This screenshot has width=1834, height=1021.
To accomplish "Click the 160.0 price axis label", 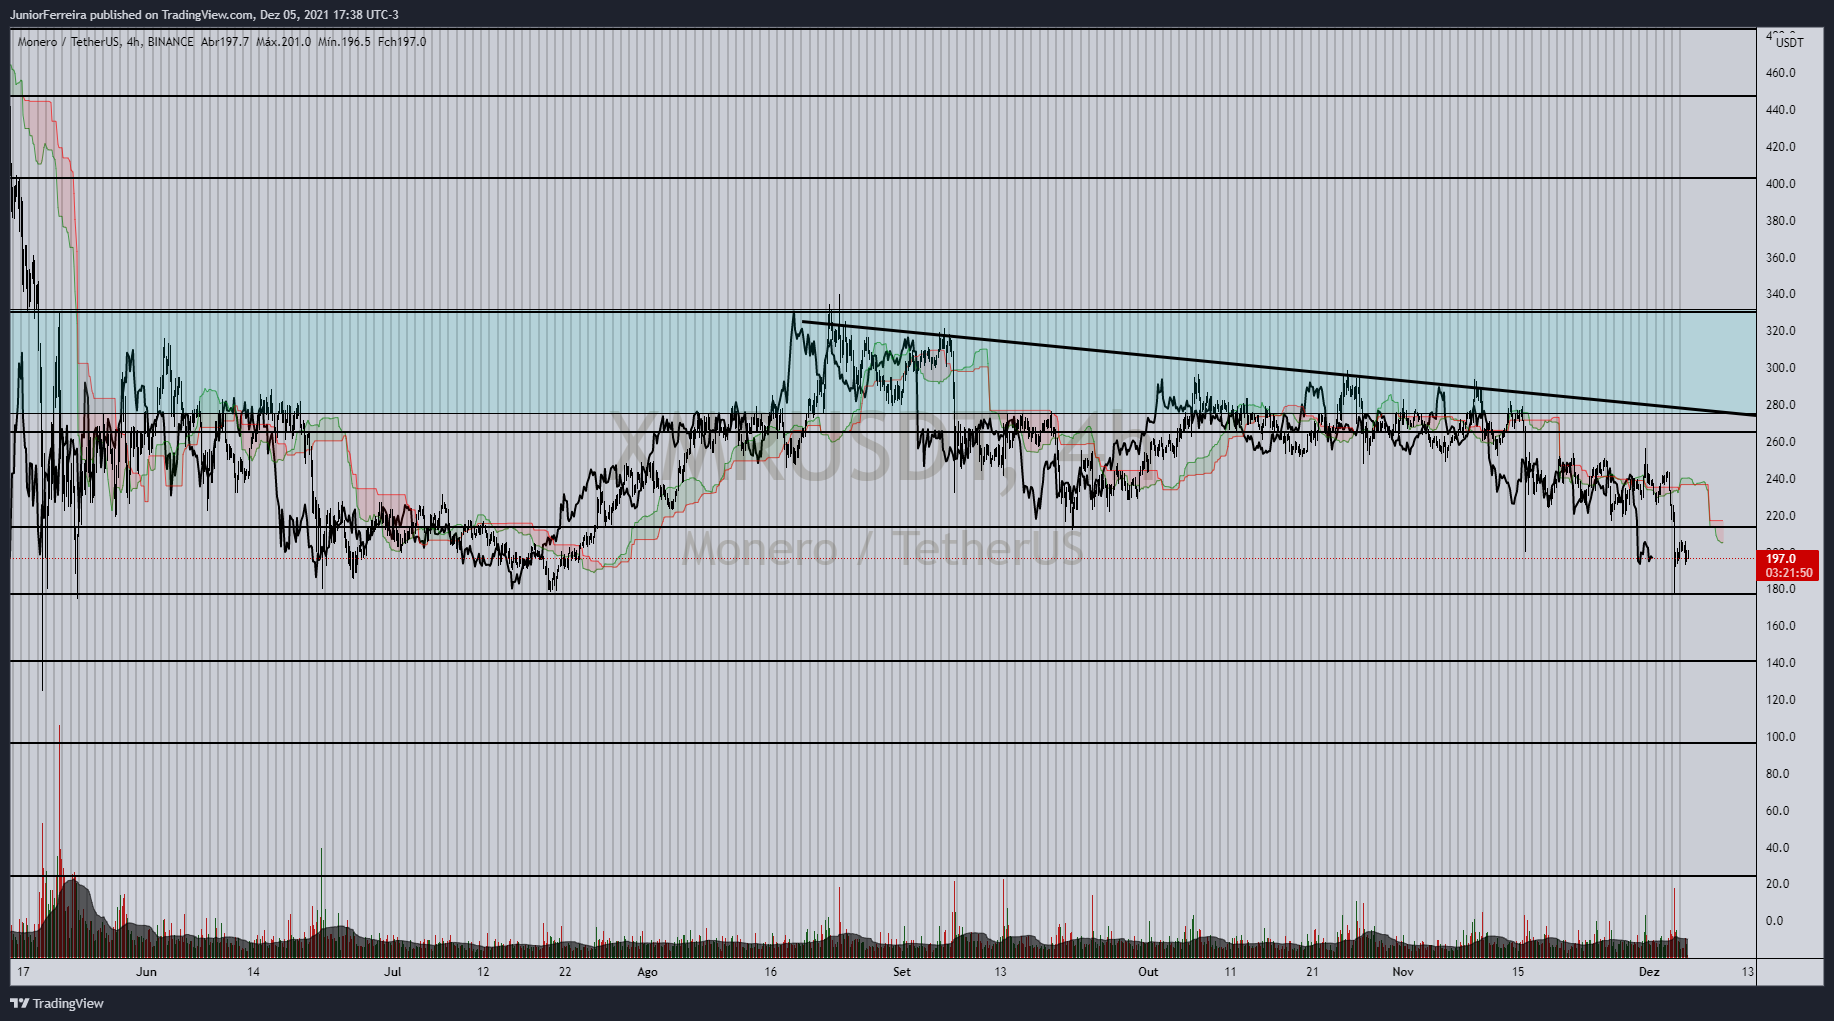I will [1781, 626].
